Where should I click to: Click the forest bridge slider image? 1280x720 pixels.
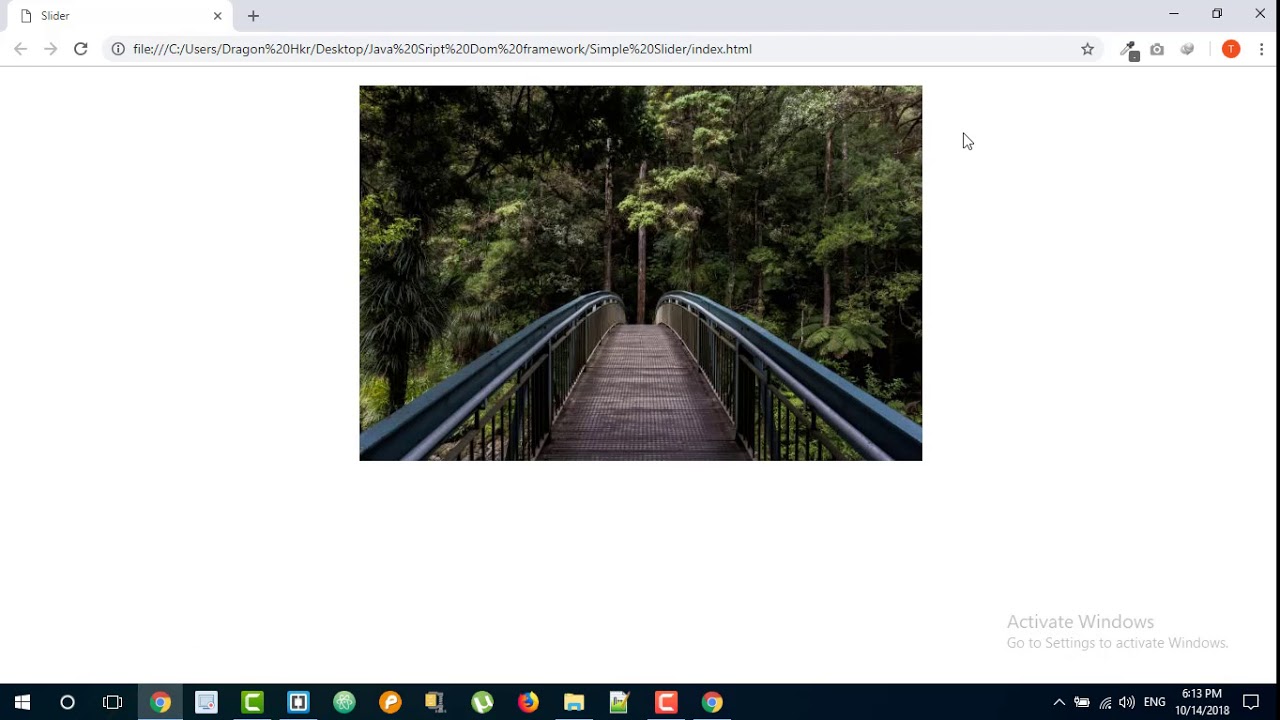pos(640,273)
